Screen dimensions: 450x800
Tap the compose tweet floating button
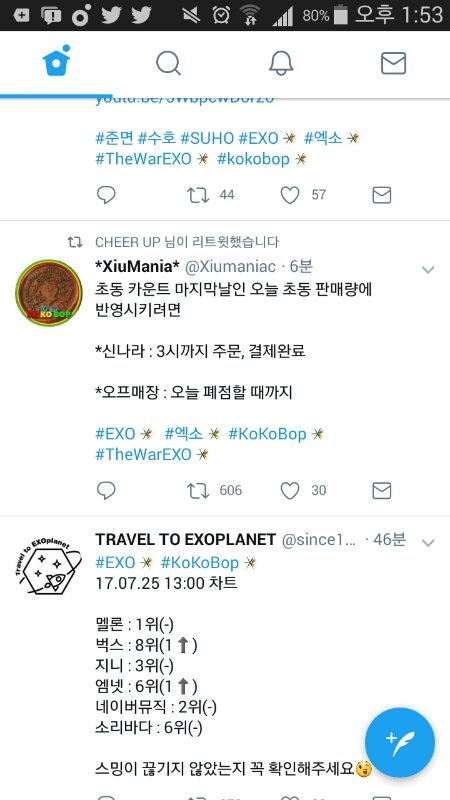tap(400, 742)
